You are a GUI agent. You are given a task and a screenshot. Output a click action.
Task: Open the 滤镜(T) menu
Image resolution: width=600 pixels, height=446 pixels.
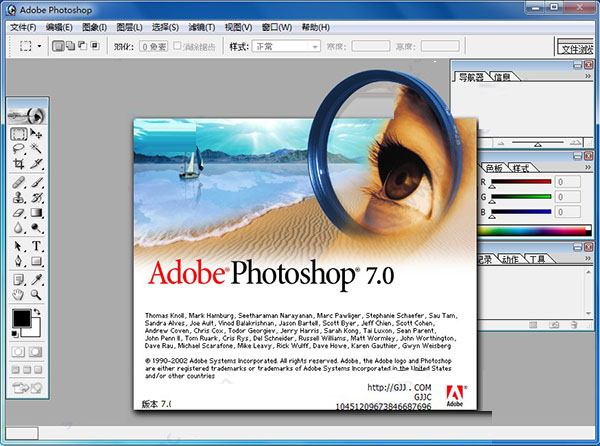pos(202,28)
